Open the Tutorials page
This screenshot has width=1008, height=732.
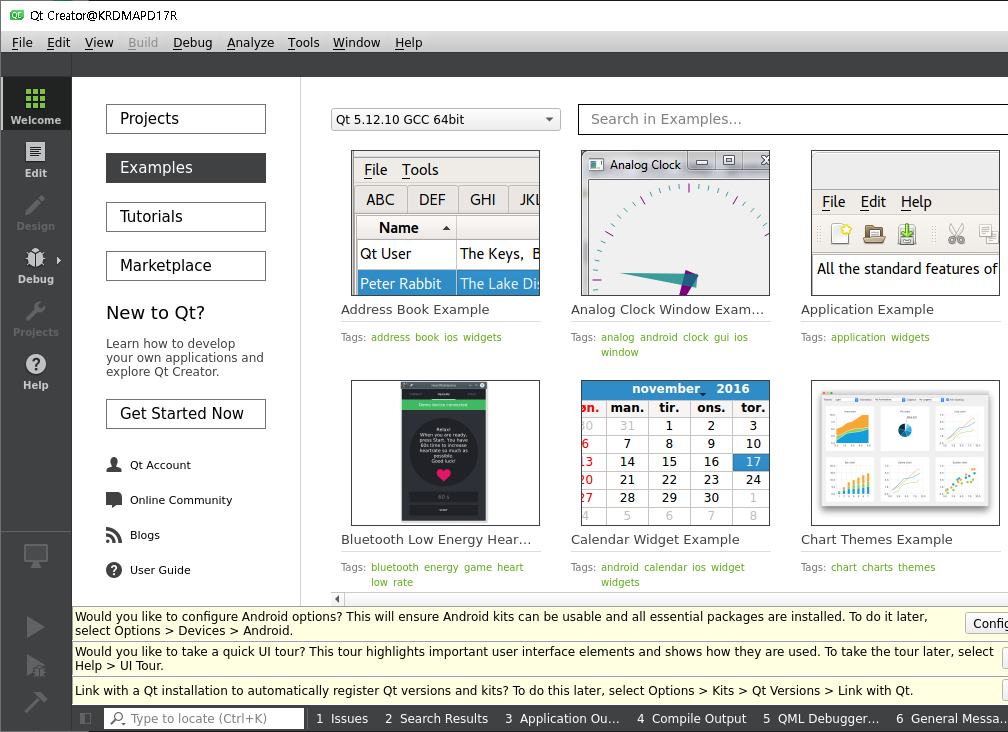click(186, 217)
